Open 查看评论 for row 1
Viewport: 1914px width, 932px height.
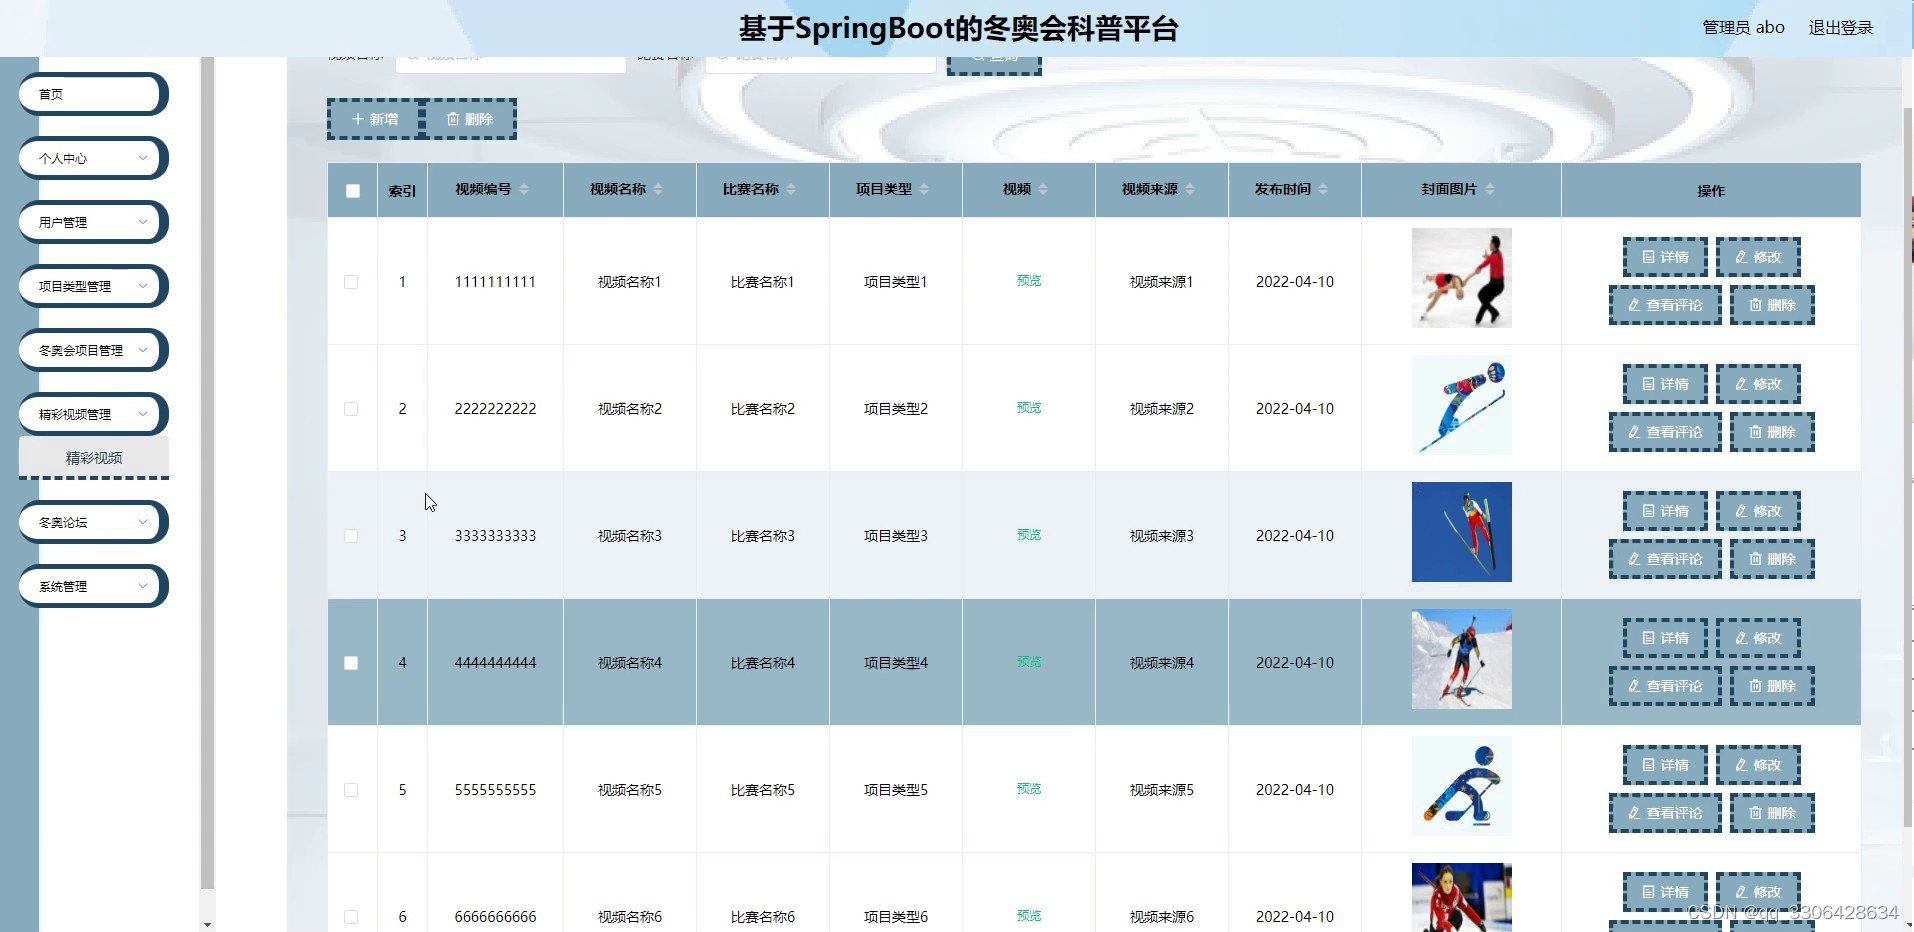tap(1665, 305)
